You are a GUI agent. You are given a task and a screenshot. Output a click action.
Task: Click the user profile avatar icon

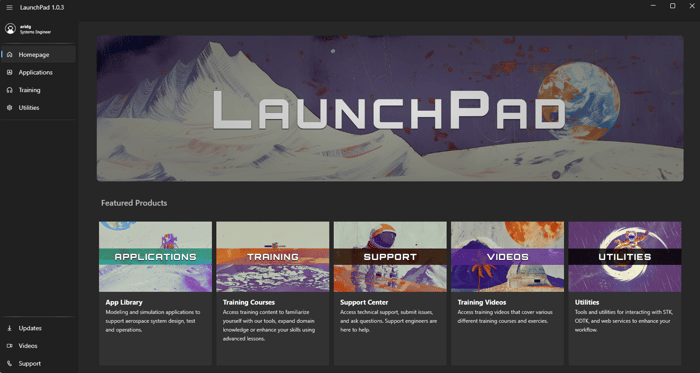[x=10, y=29]
